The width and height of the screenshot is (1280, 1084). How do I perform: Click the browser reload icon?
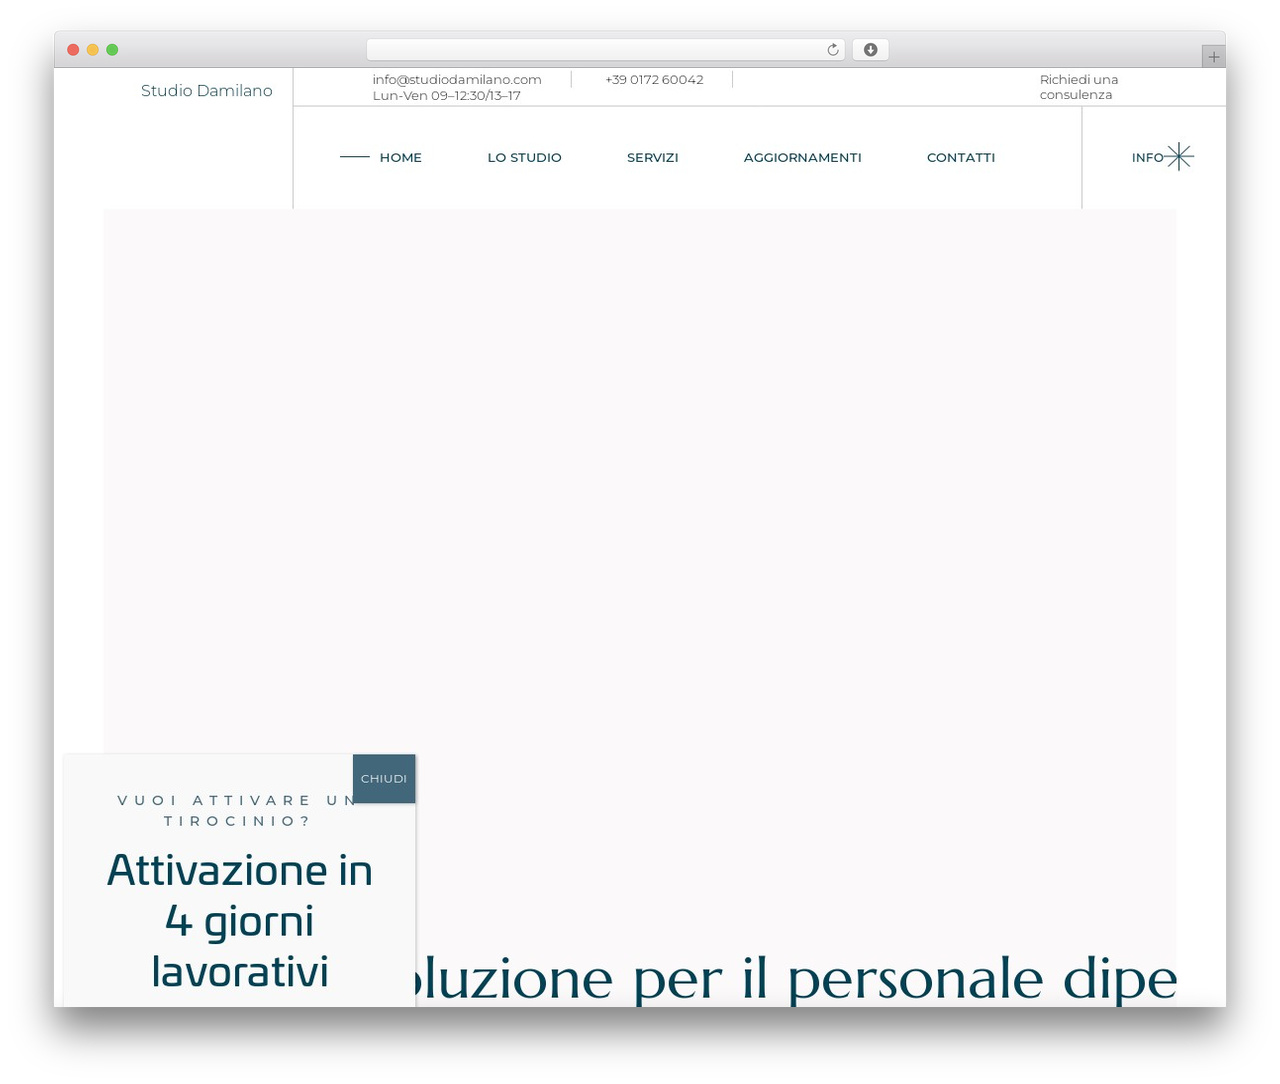832,50
